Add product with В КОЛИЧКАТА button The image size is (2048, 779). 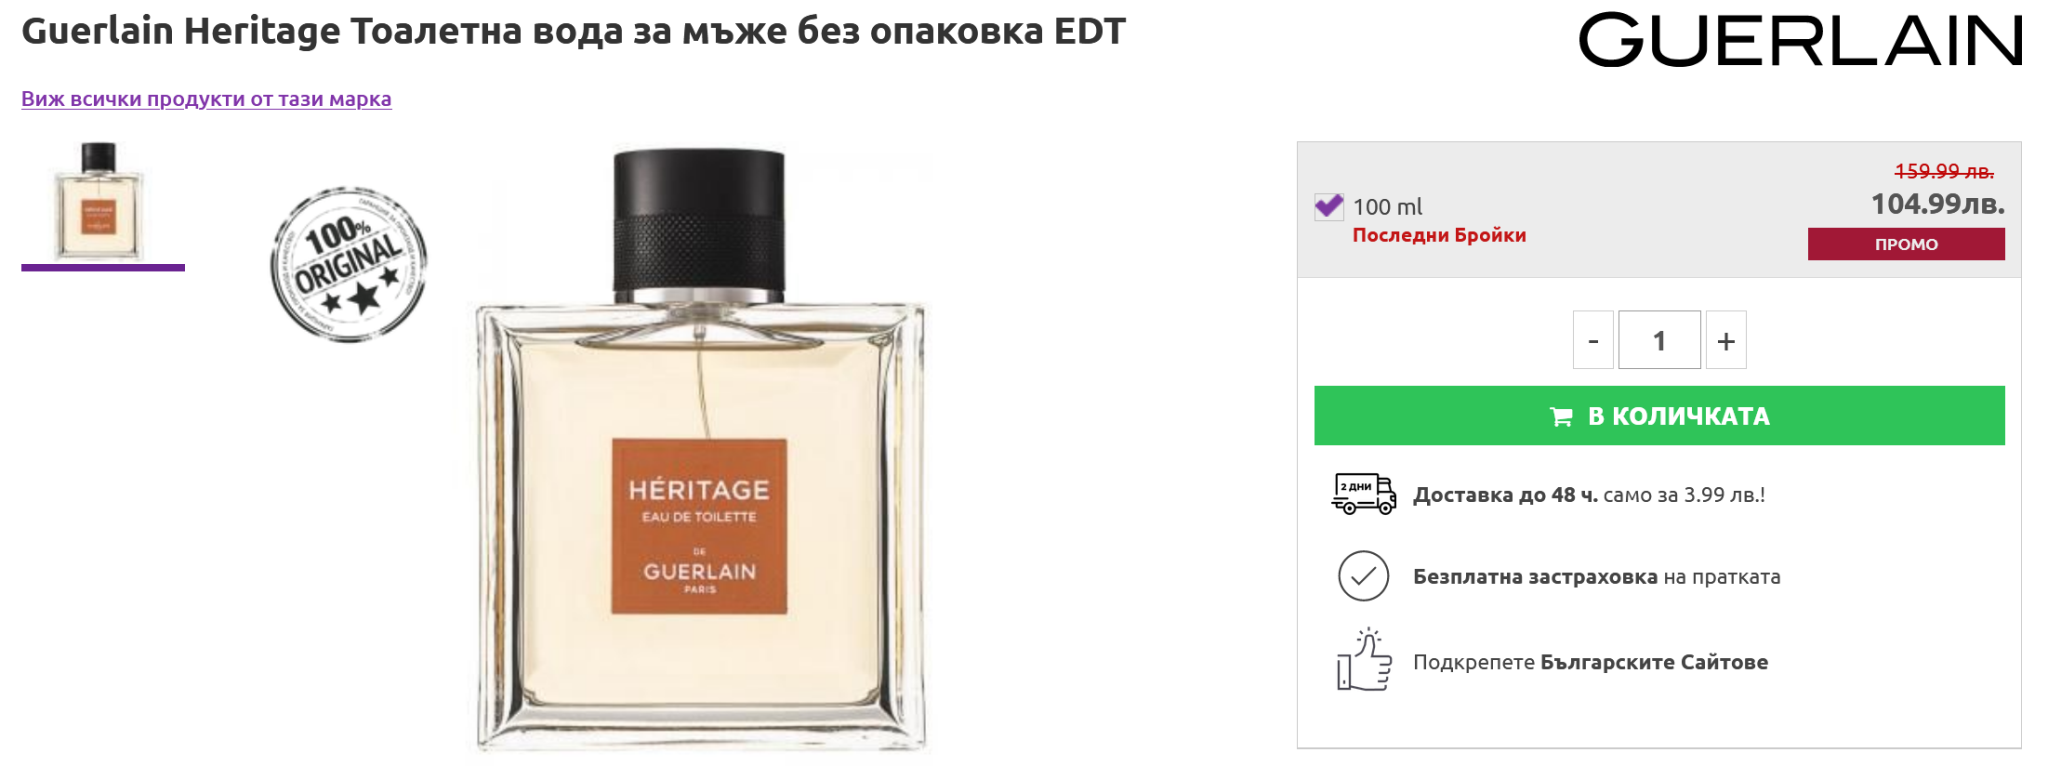[1659, 416]
